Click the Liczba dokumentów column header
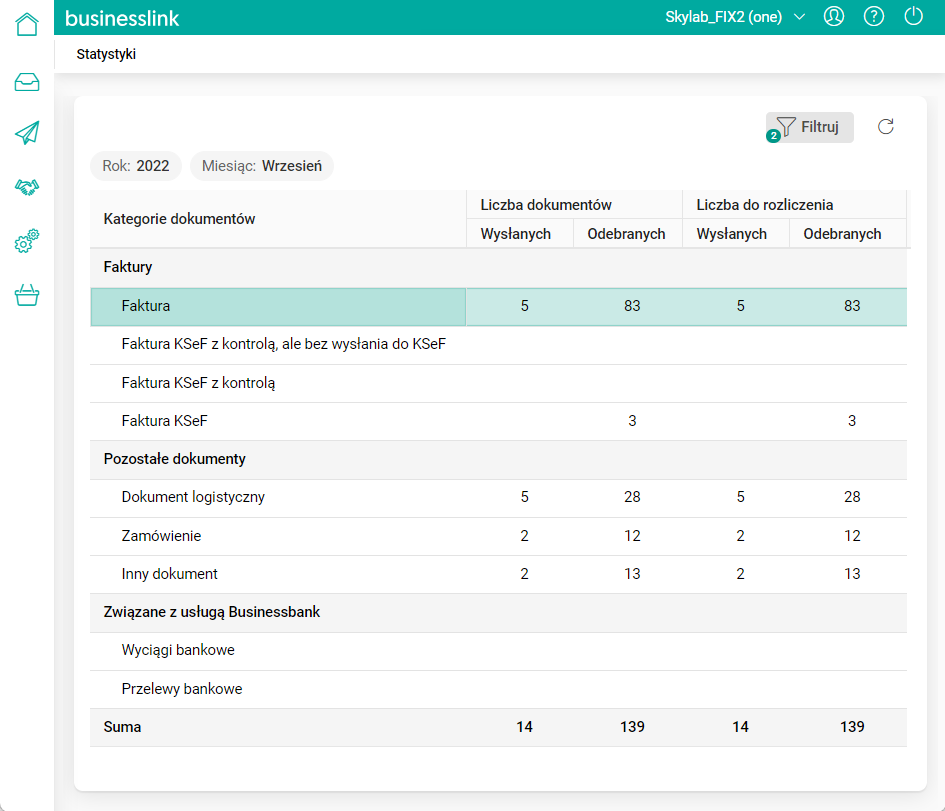Image resolution: width=945 pixels, height=811 pixels. coord(574,204)
